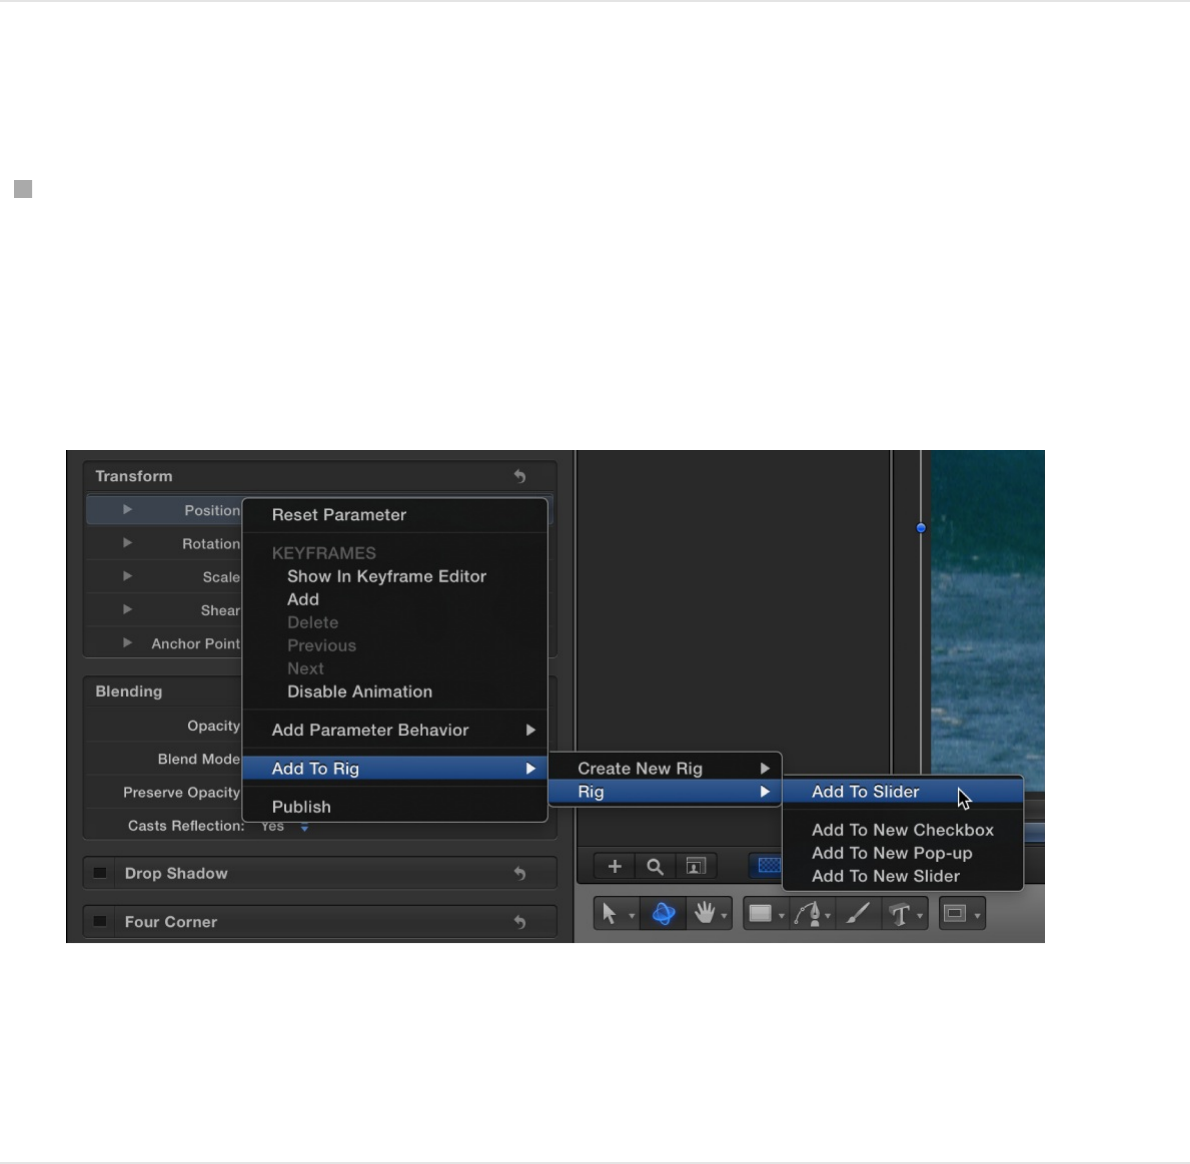Select the Rectangle shape tool

(760, 914)
